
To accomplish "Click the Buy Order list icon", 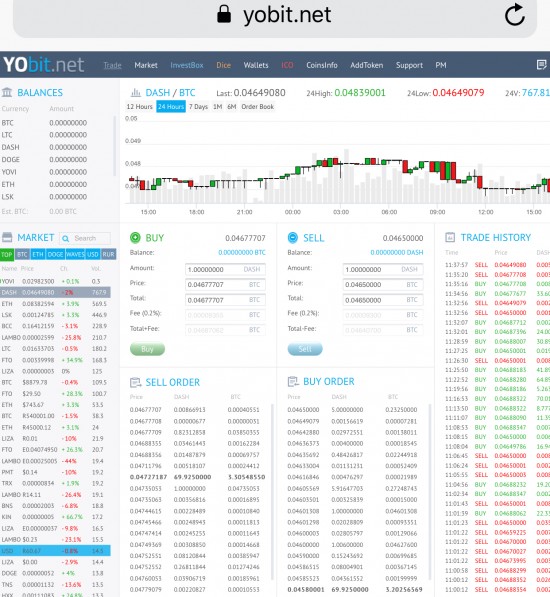I will point(293,381).
